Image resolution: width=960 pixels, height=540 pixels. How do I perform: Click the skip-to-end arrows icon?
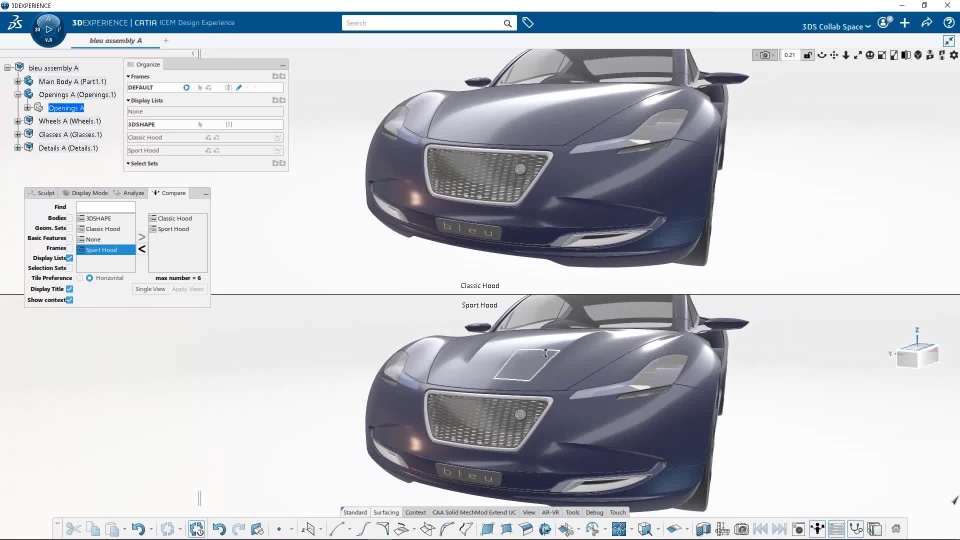779,528
